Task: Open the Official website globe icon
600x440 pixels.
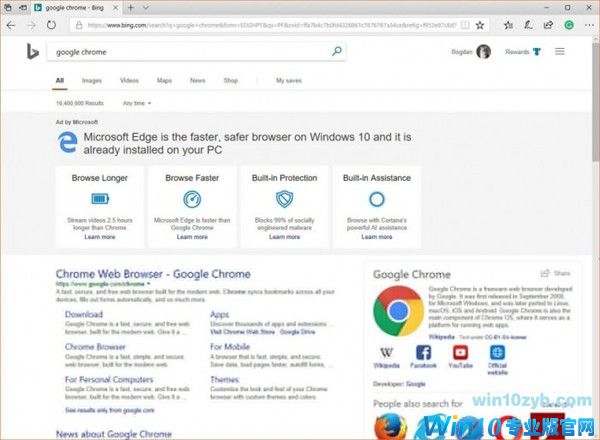Action: (497, 353)
